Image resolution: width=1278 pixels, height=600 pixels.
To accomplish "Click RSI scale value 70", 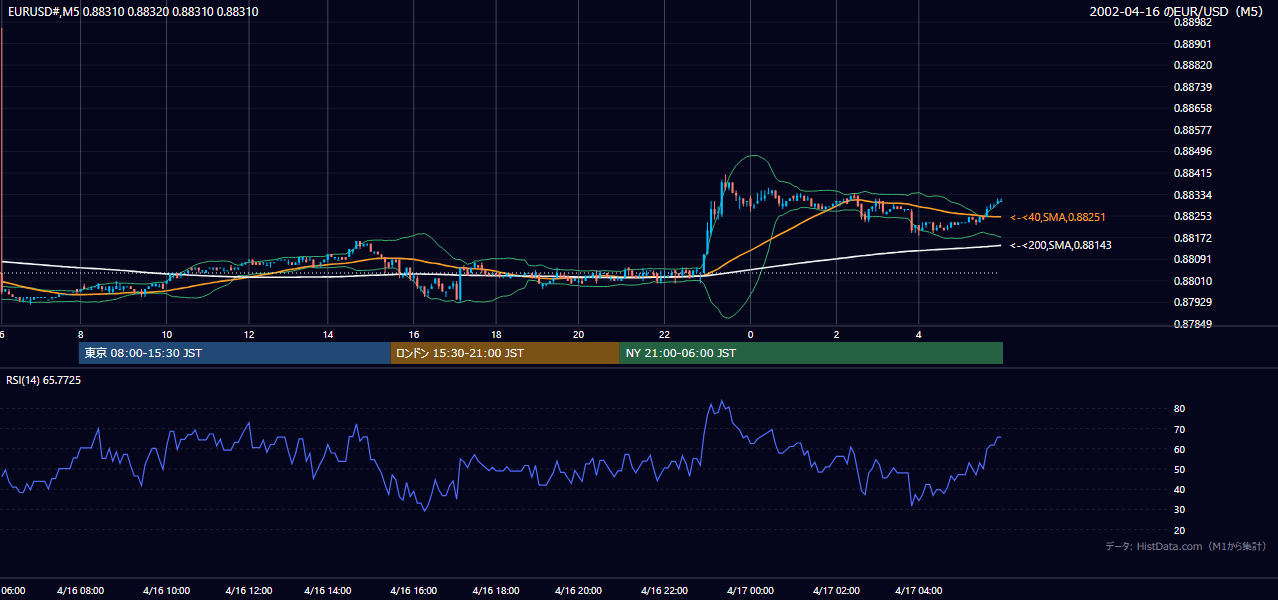I will (x=1179, y=429).
